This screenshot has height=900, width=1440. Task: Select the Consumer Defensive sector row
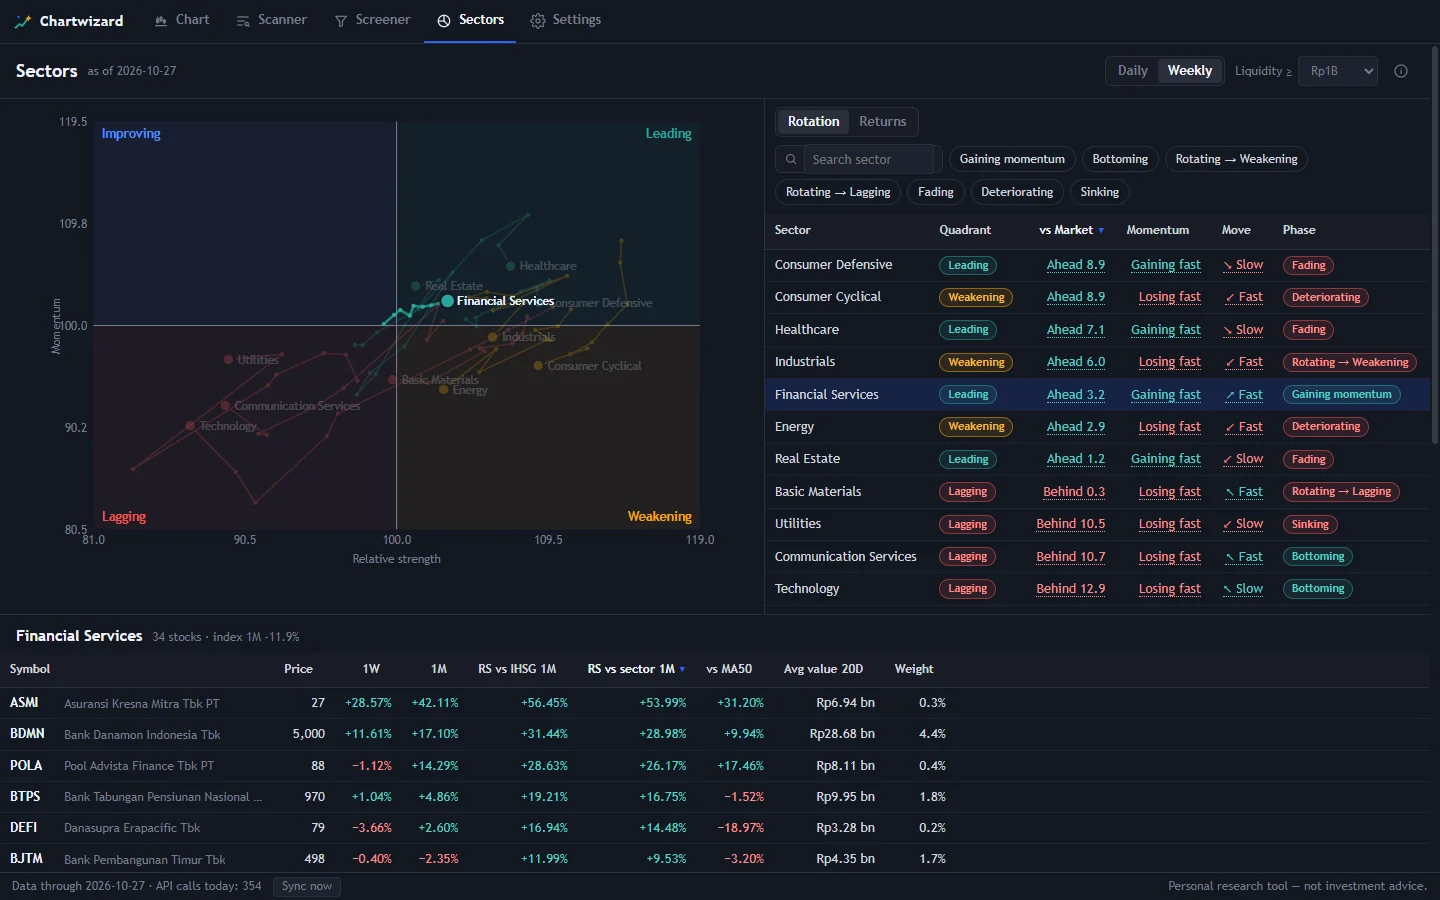pyautogui.click(x=1097, y=265)
